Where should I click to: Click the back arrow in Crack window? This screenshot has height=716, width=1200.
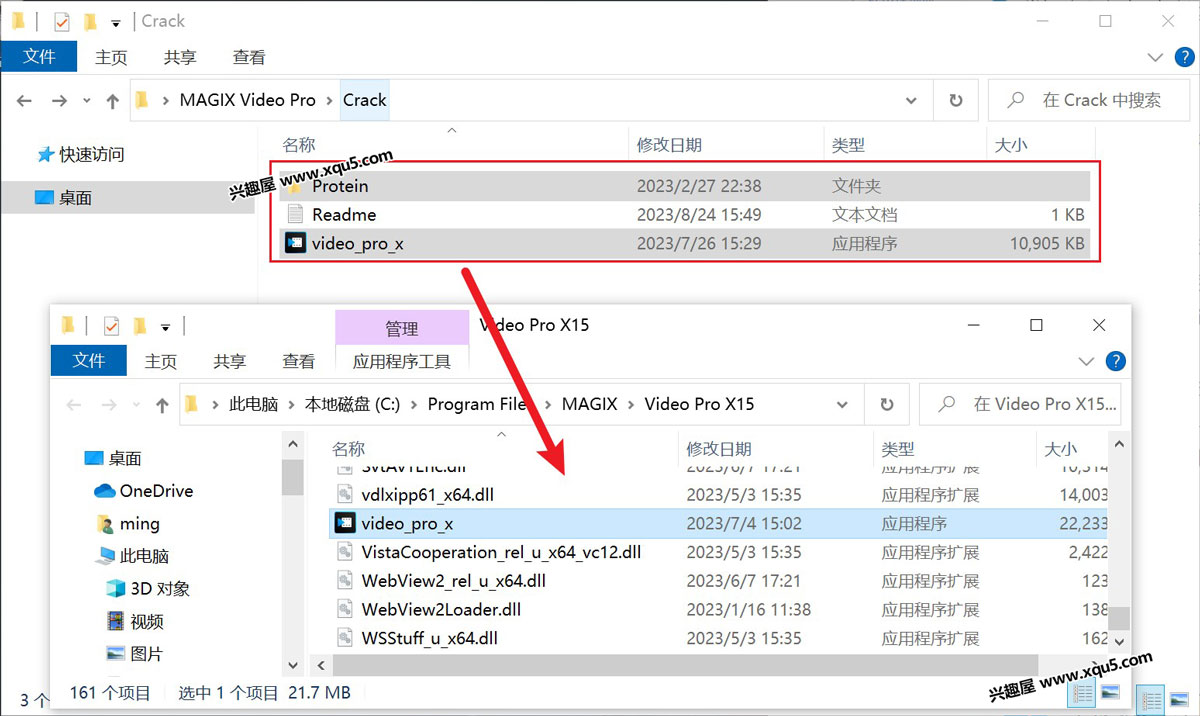(25, 100)
